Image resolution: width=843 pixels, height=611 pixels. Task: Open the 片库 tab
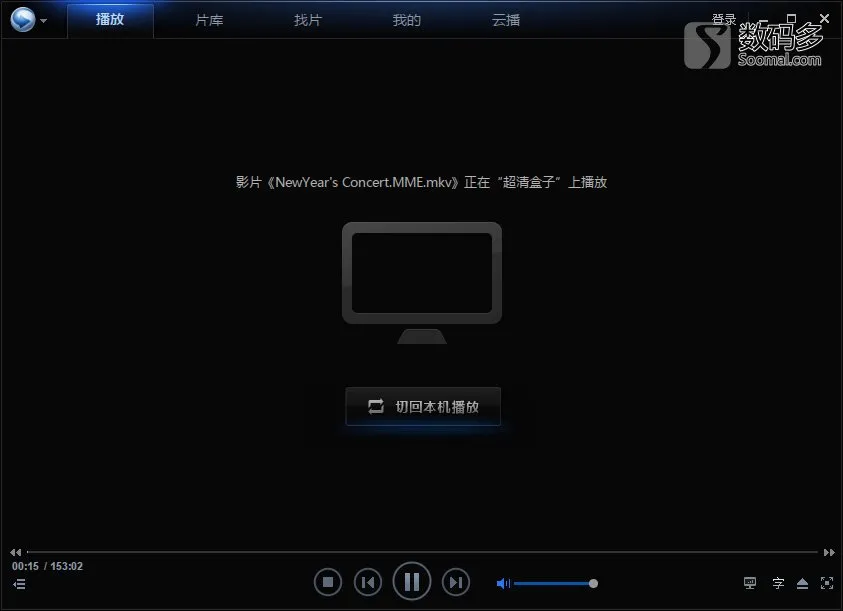[x=209, y=20]
